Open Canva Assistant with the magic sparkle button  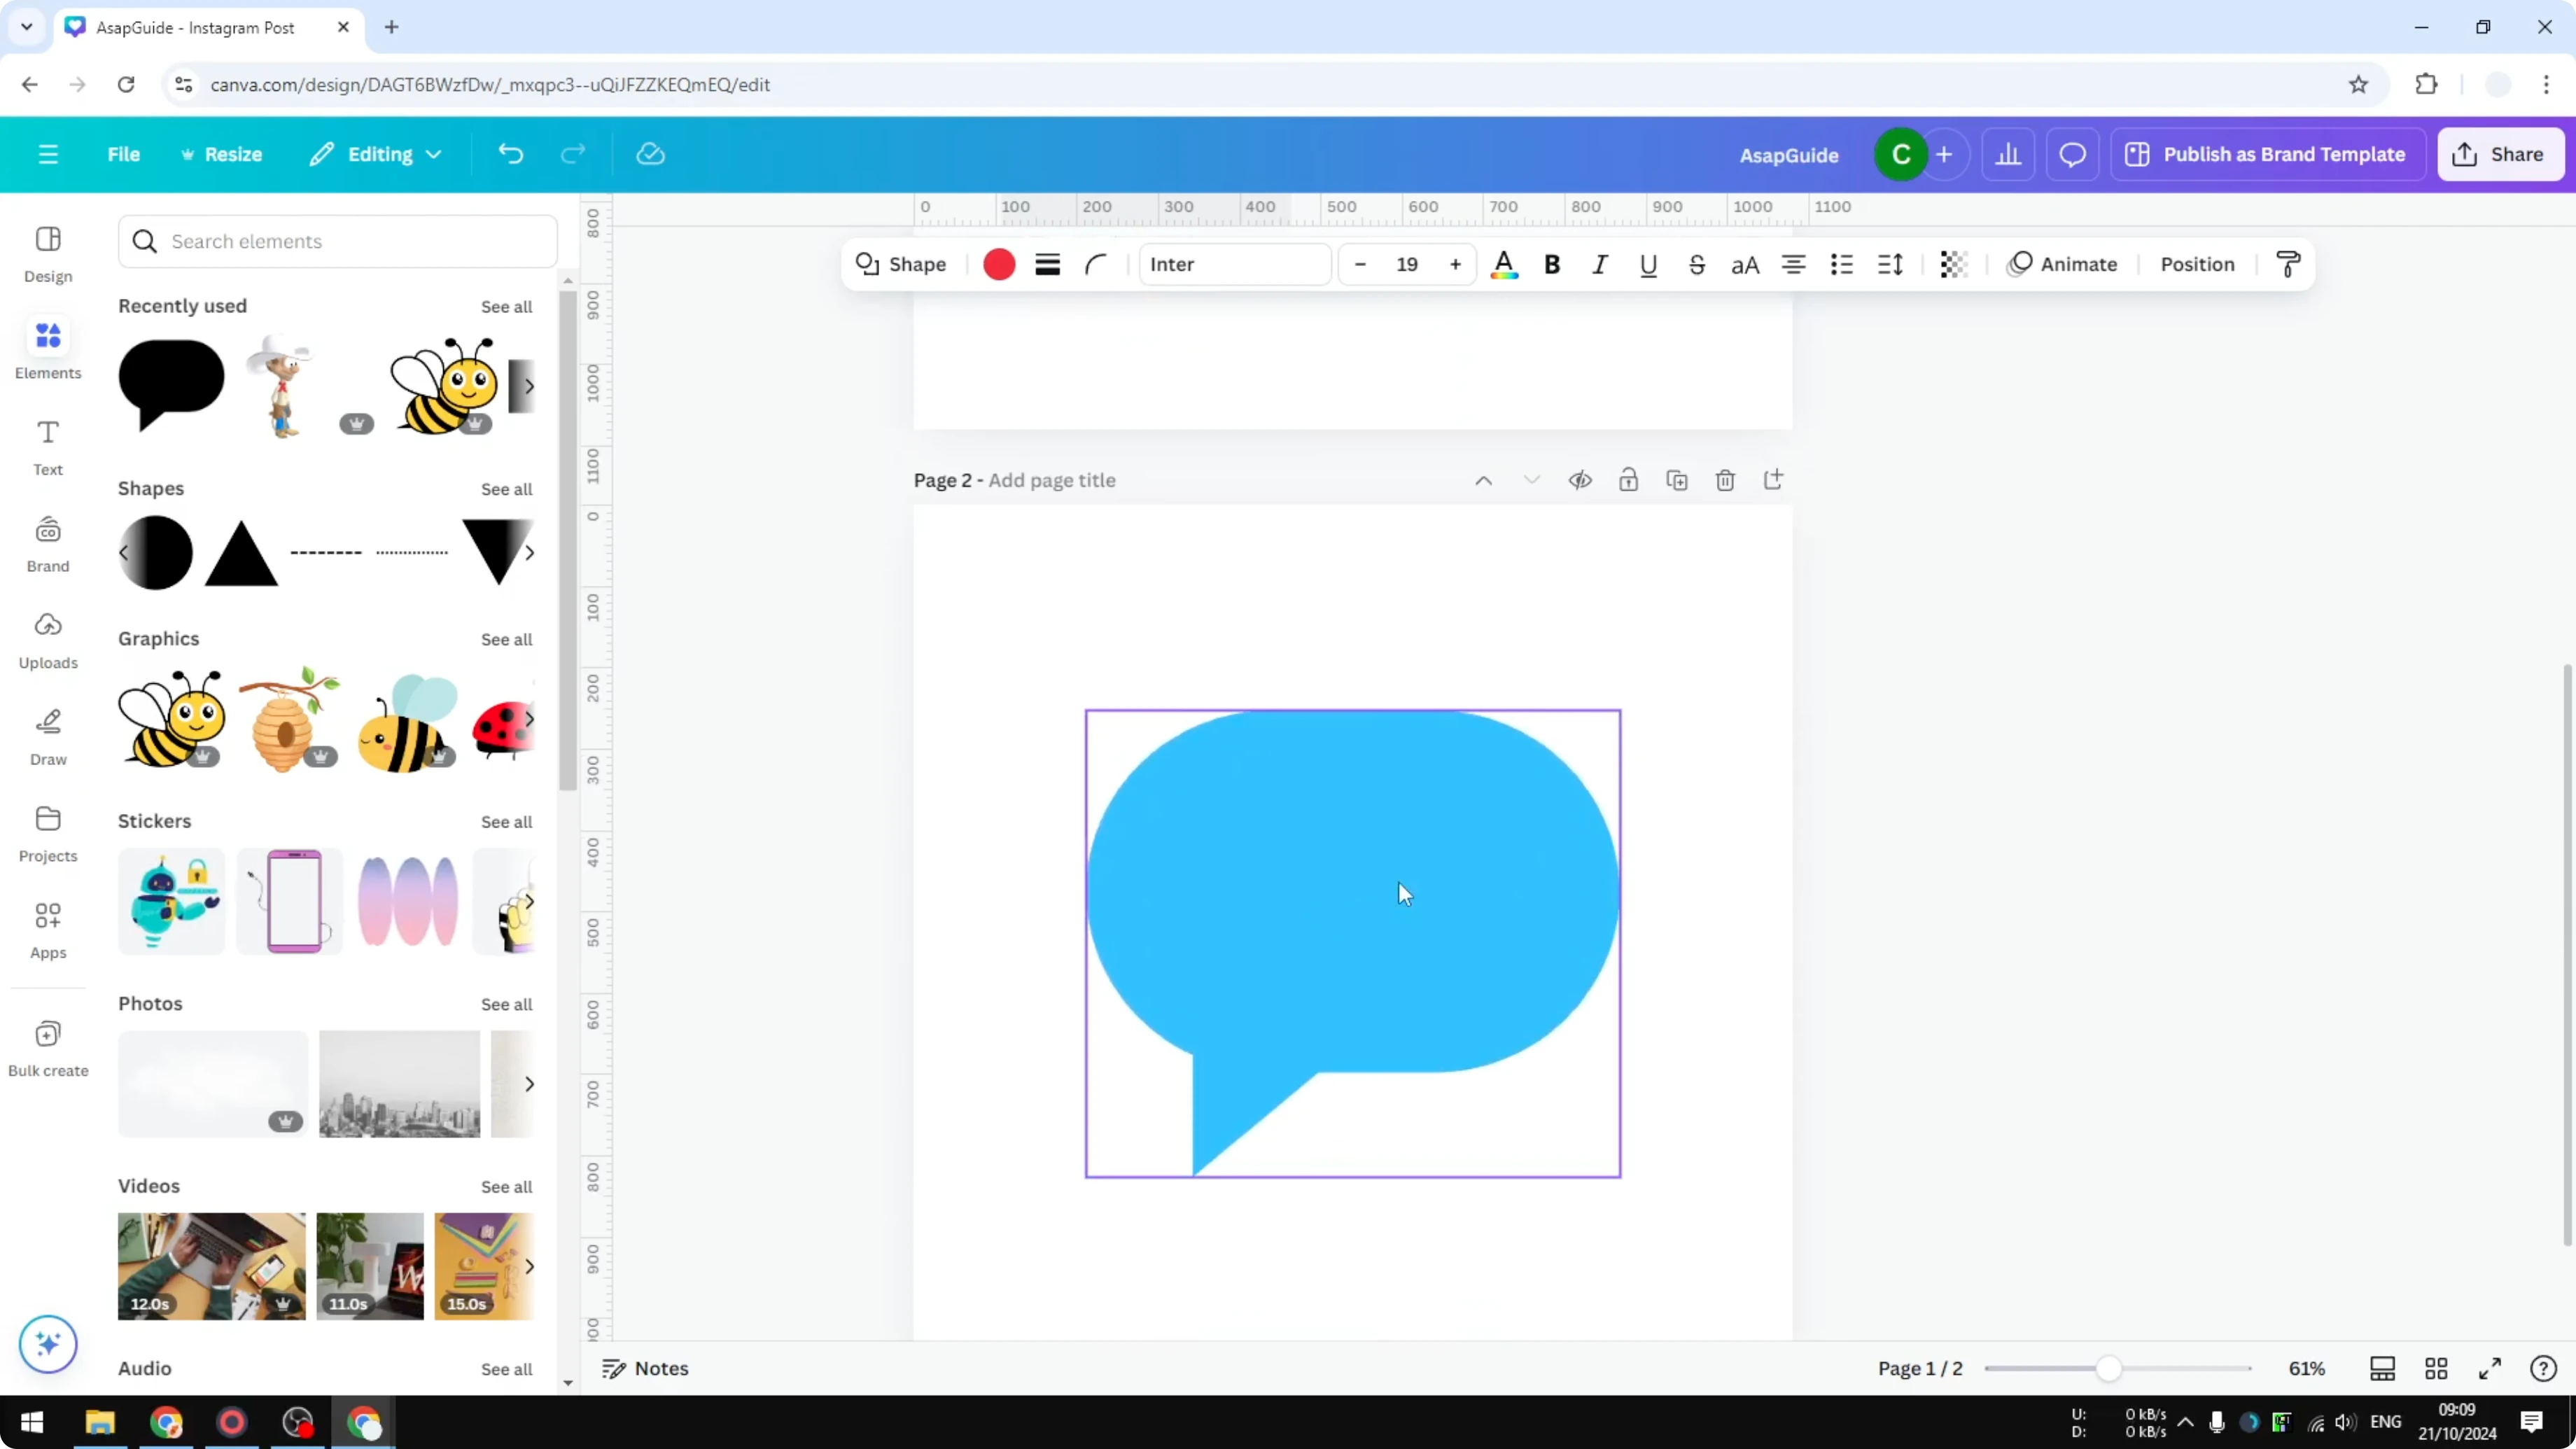coord(47,1344)
